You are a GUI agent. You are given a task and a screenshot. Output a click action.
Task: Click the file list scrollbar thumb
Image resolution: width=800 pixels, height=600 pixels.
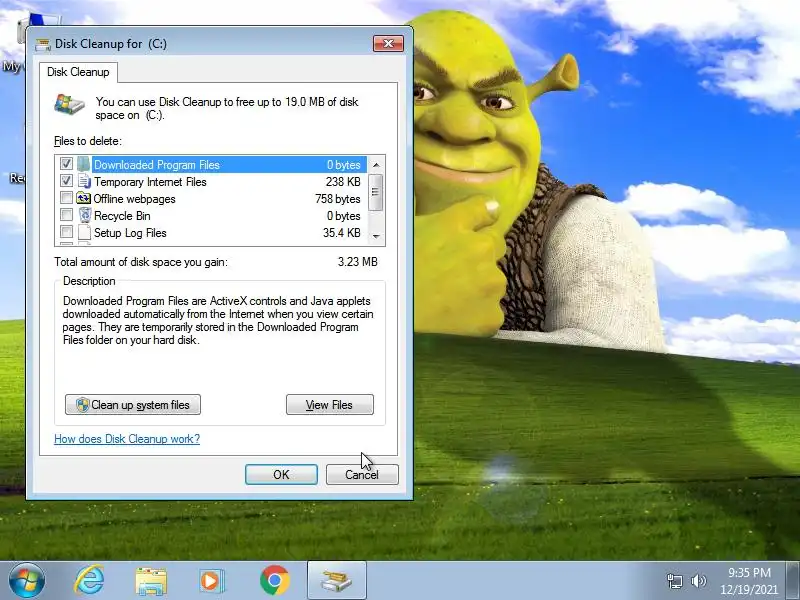click(x=376, y=192)
